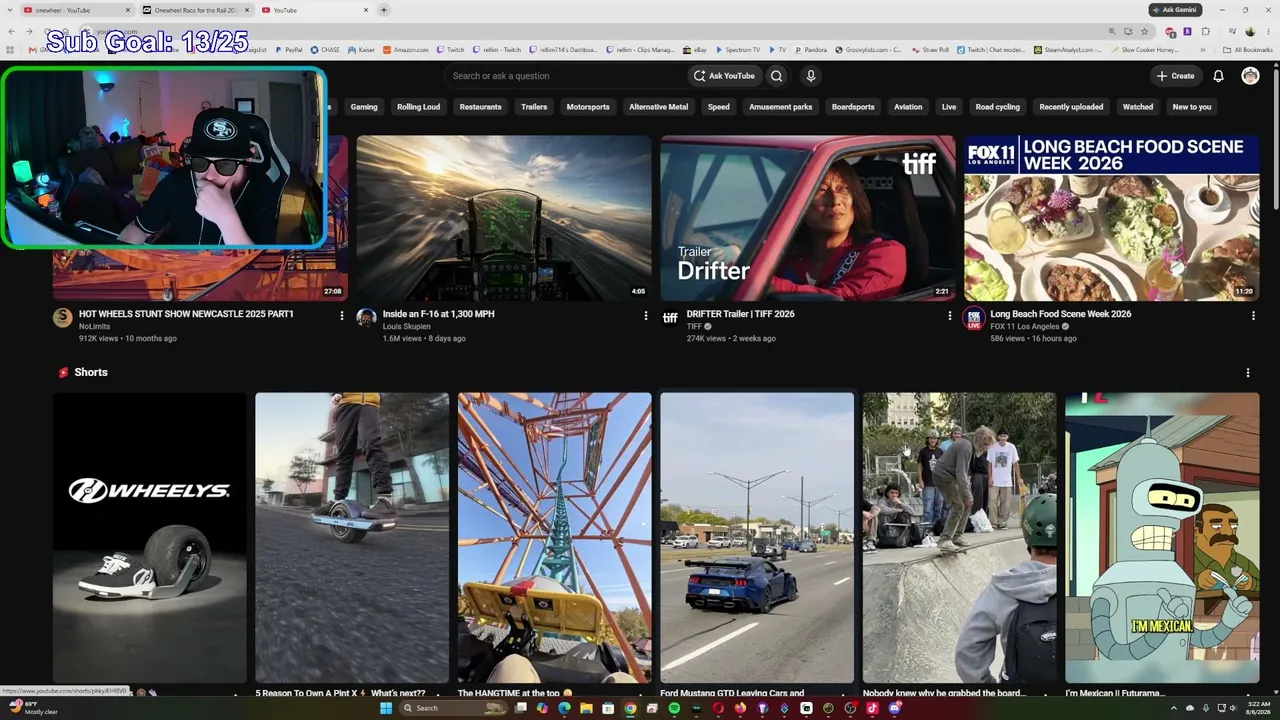Launch Spotify from the taskbar
Screen dimensions: 1280x720
(674, 708)
